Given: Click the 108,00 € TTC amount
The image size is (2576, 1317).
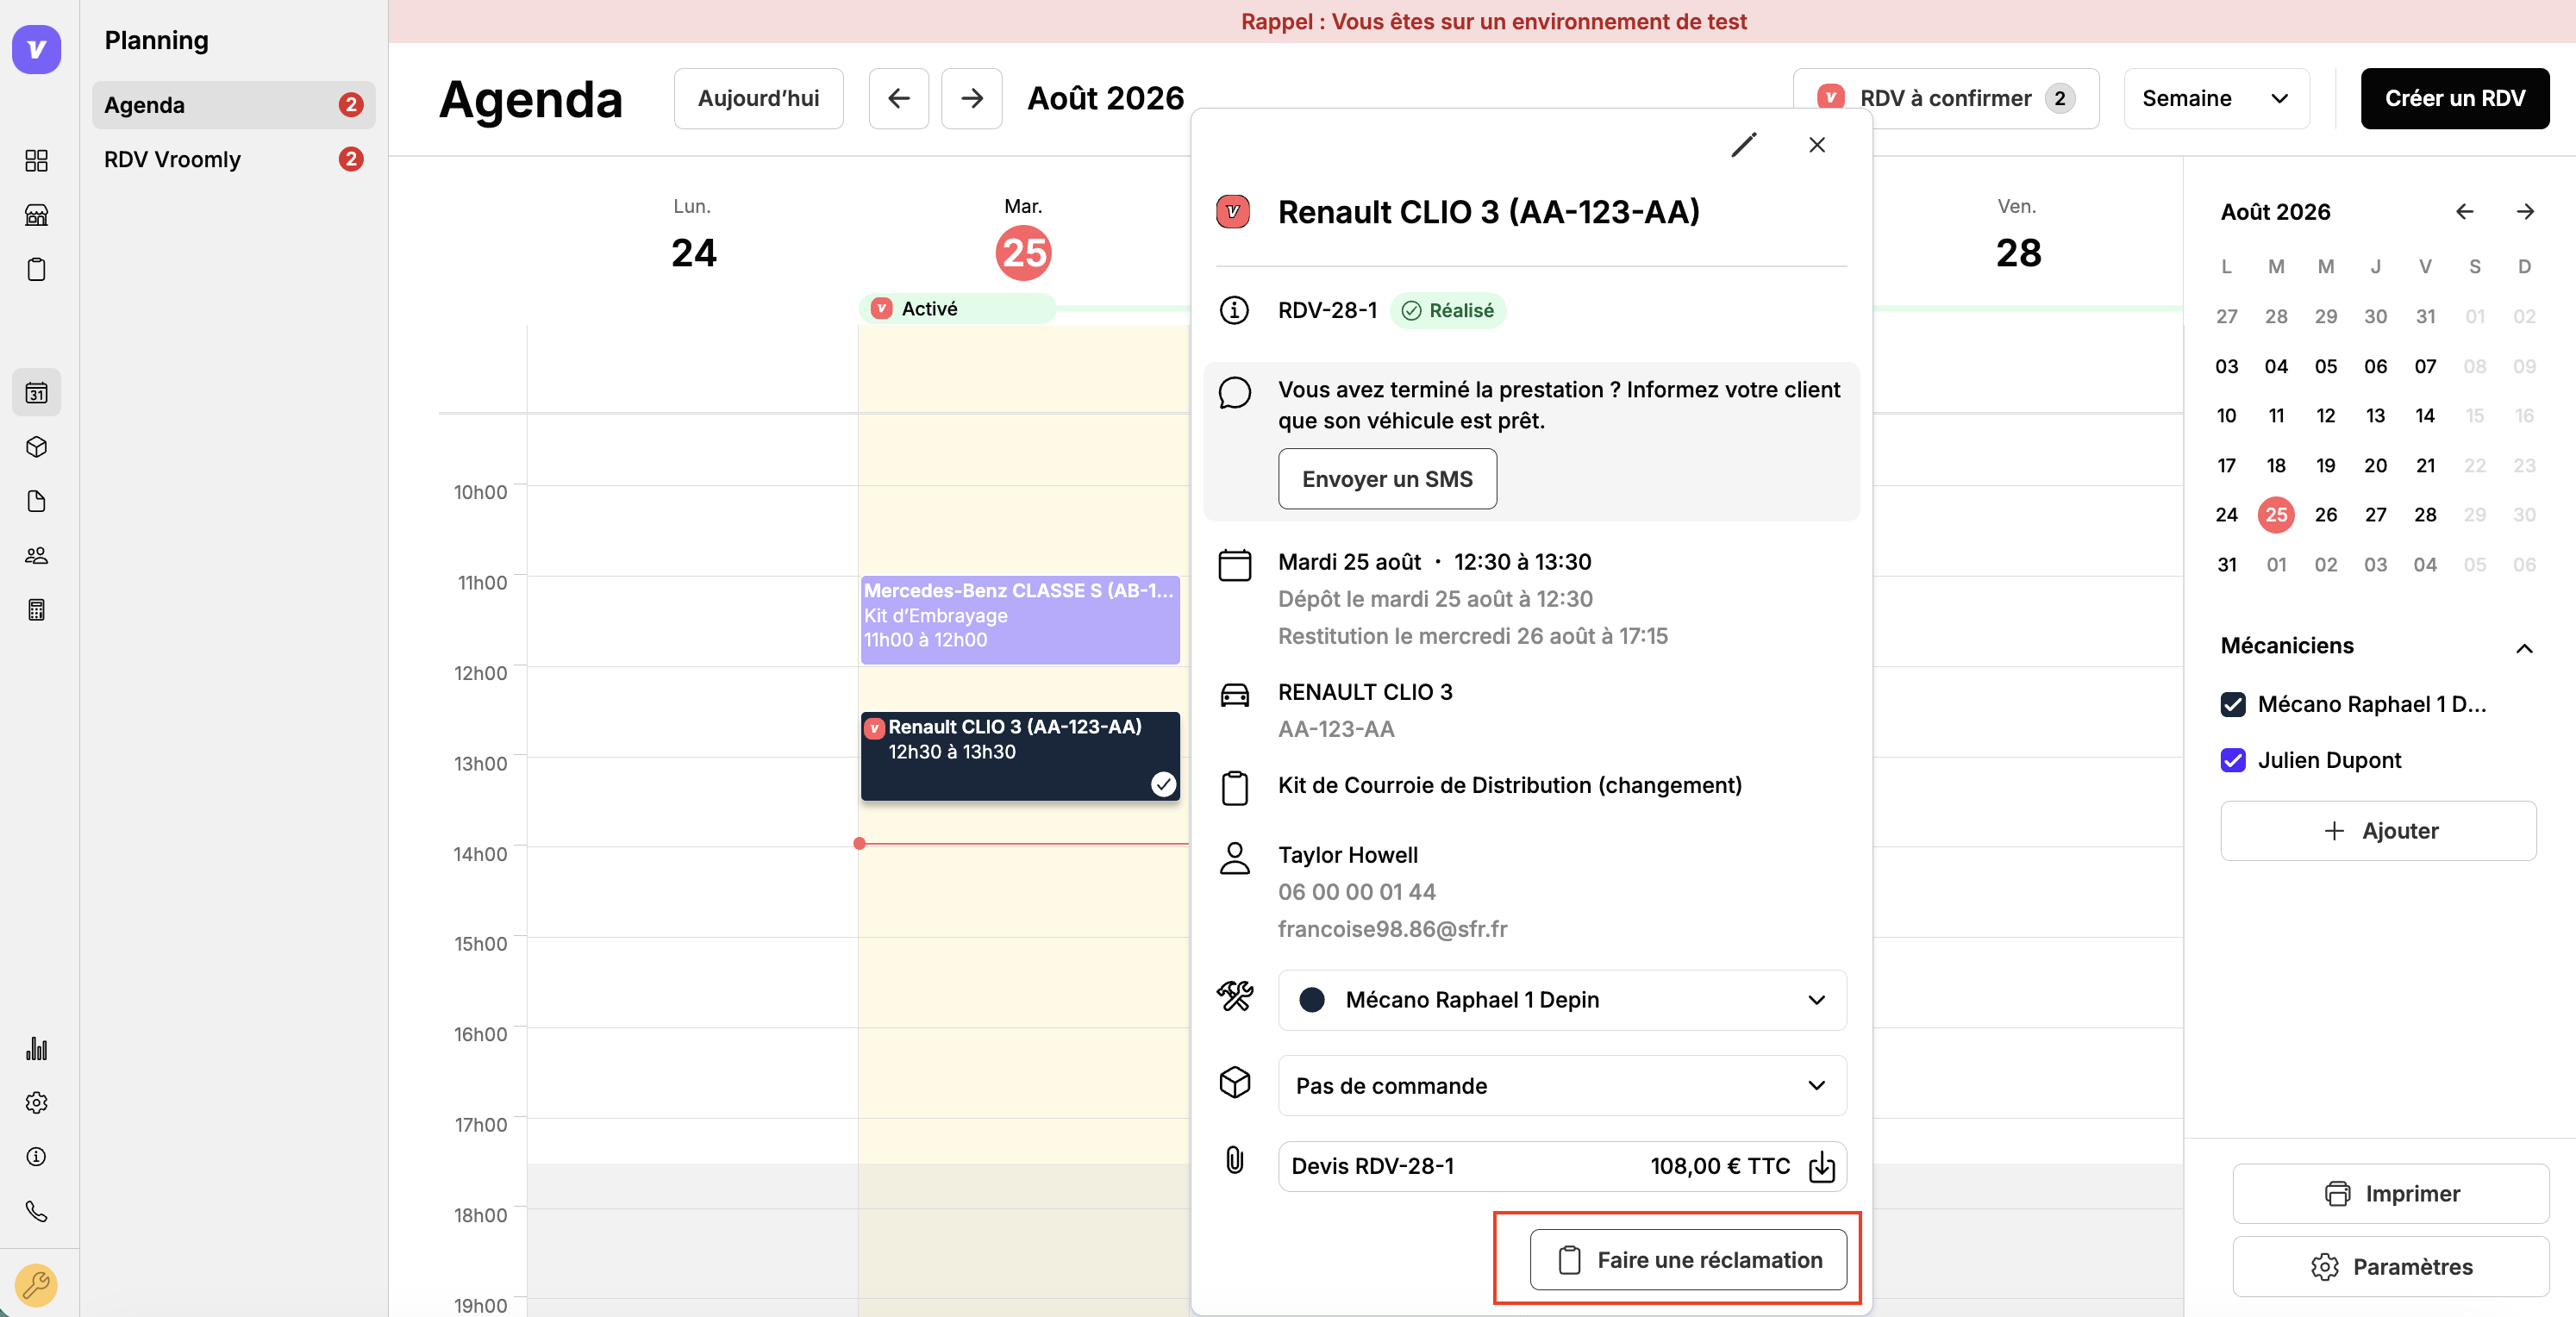Looking at the screenshot, I should coord(1719,1166).
